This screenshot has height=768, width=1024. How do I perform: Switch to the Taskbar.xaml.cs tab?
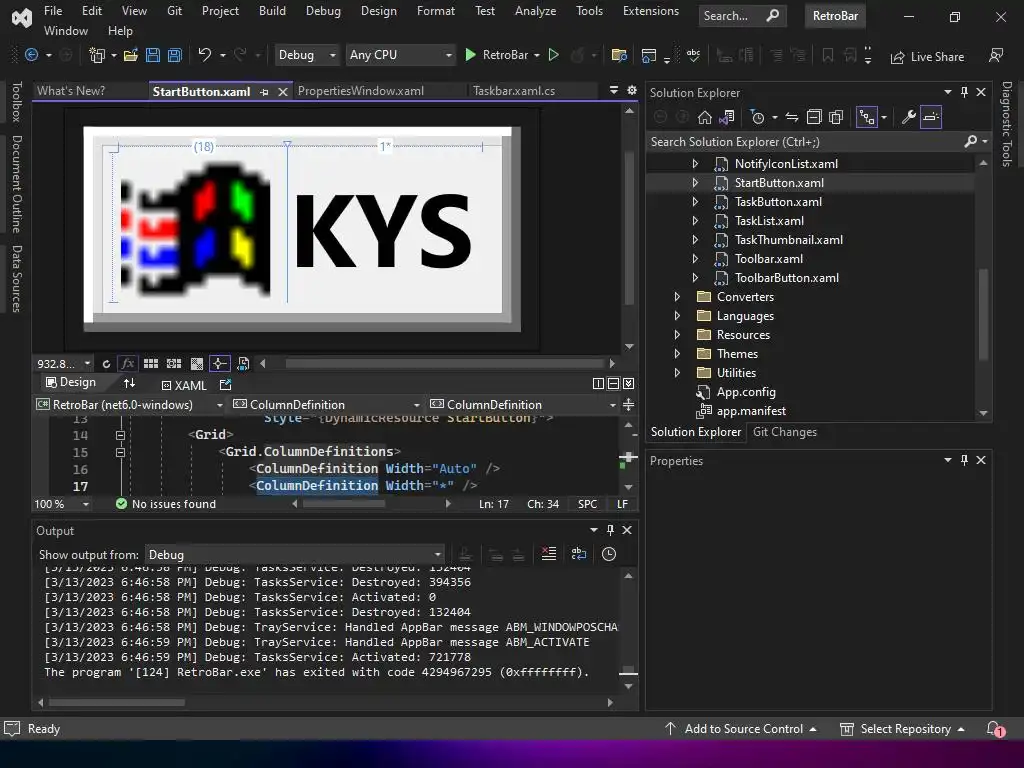point(514,91)
